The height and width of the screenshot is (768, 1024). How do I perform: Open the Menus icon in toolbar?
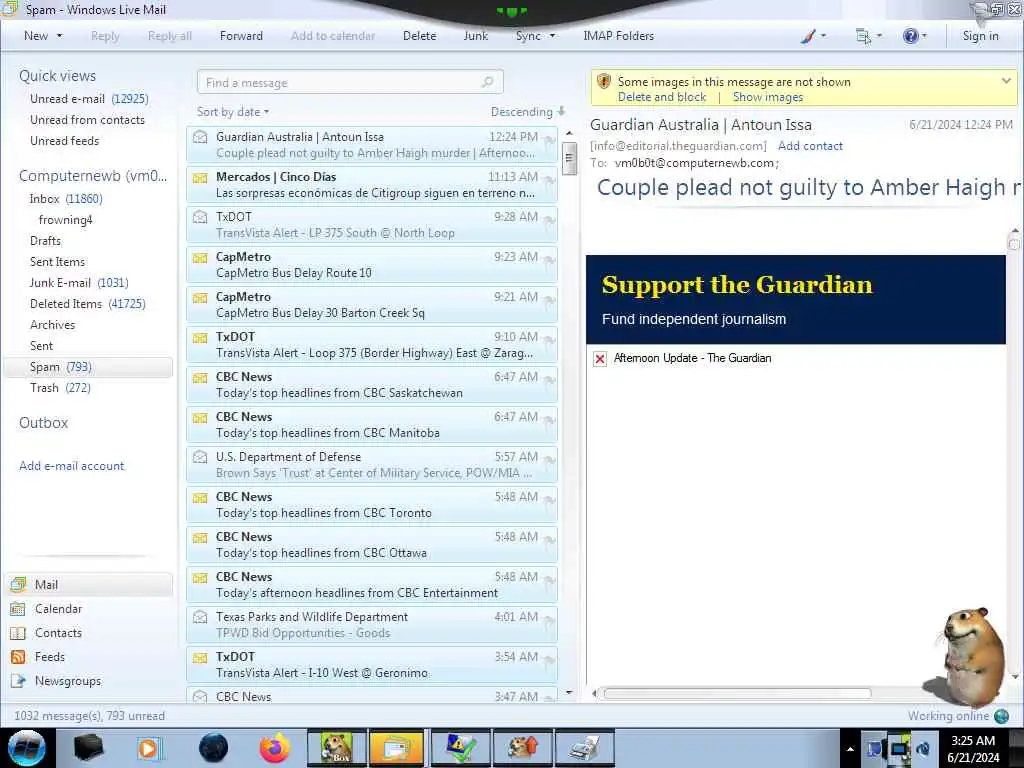[863, 37]
